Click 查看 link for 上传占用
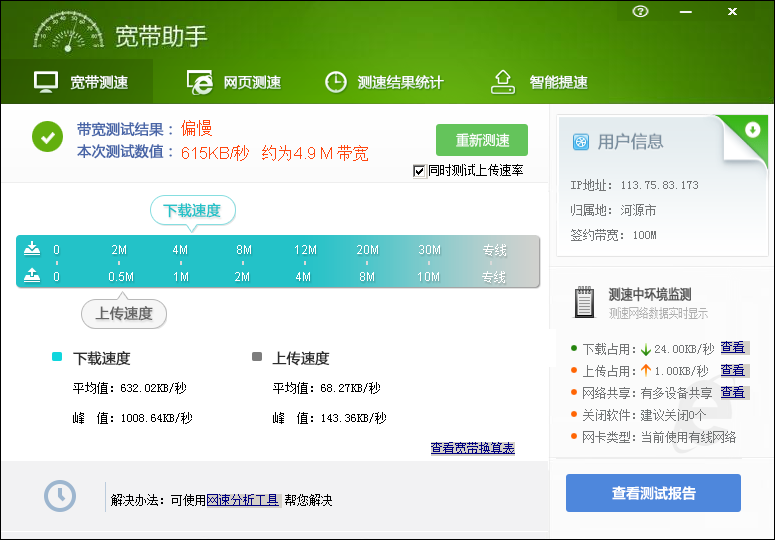Screen dimensions: 775x540 [732, 370]
